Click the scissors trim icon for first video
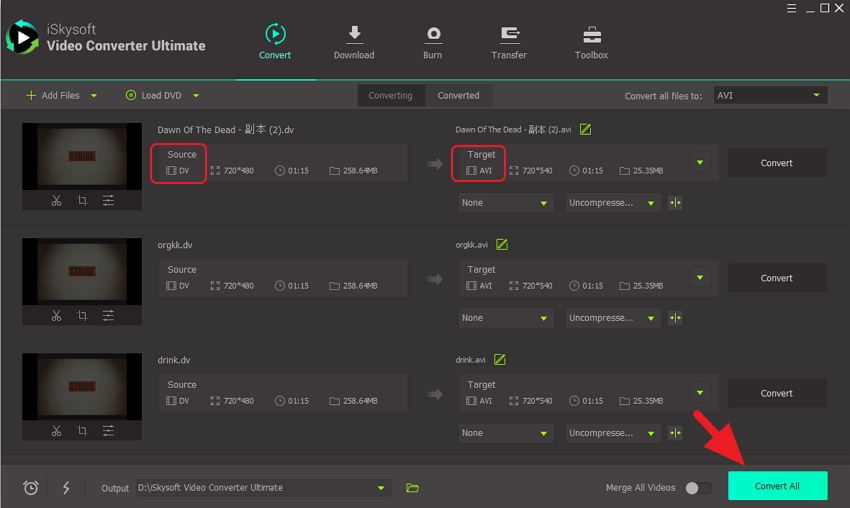The width and height of the screenshot is (850, 508). 56,201
